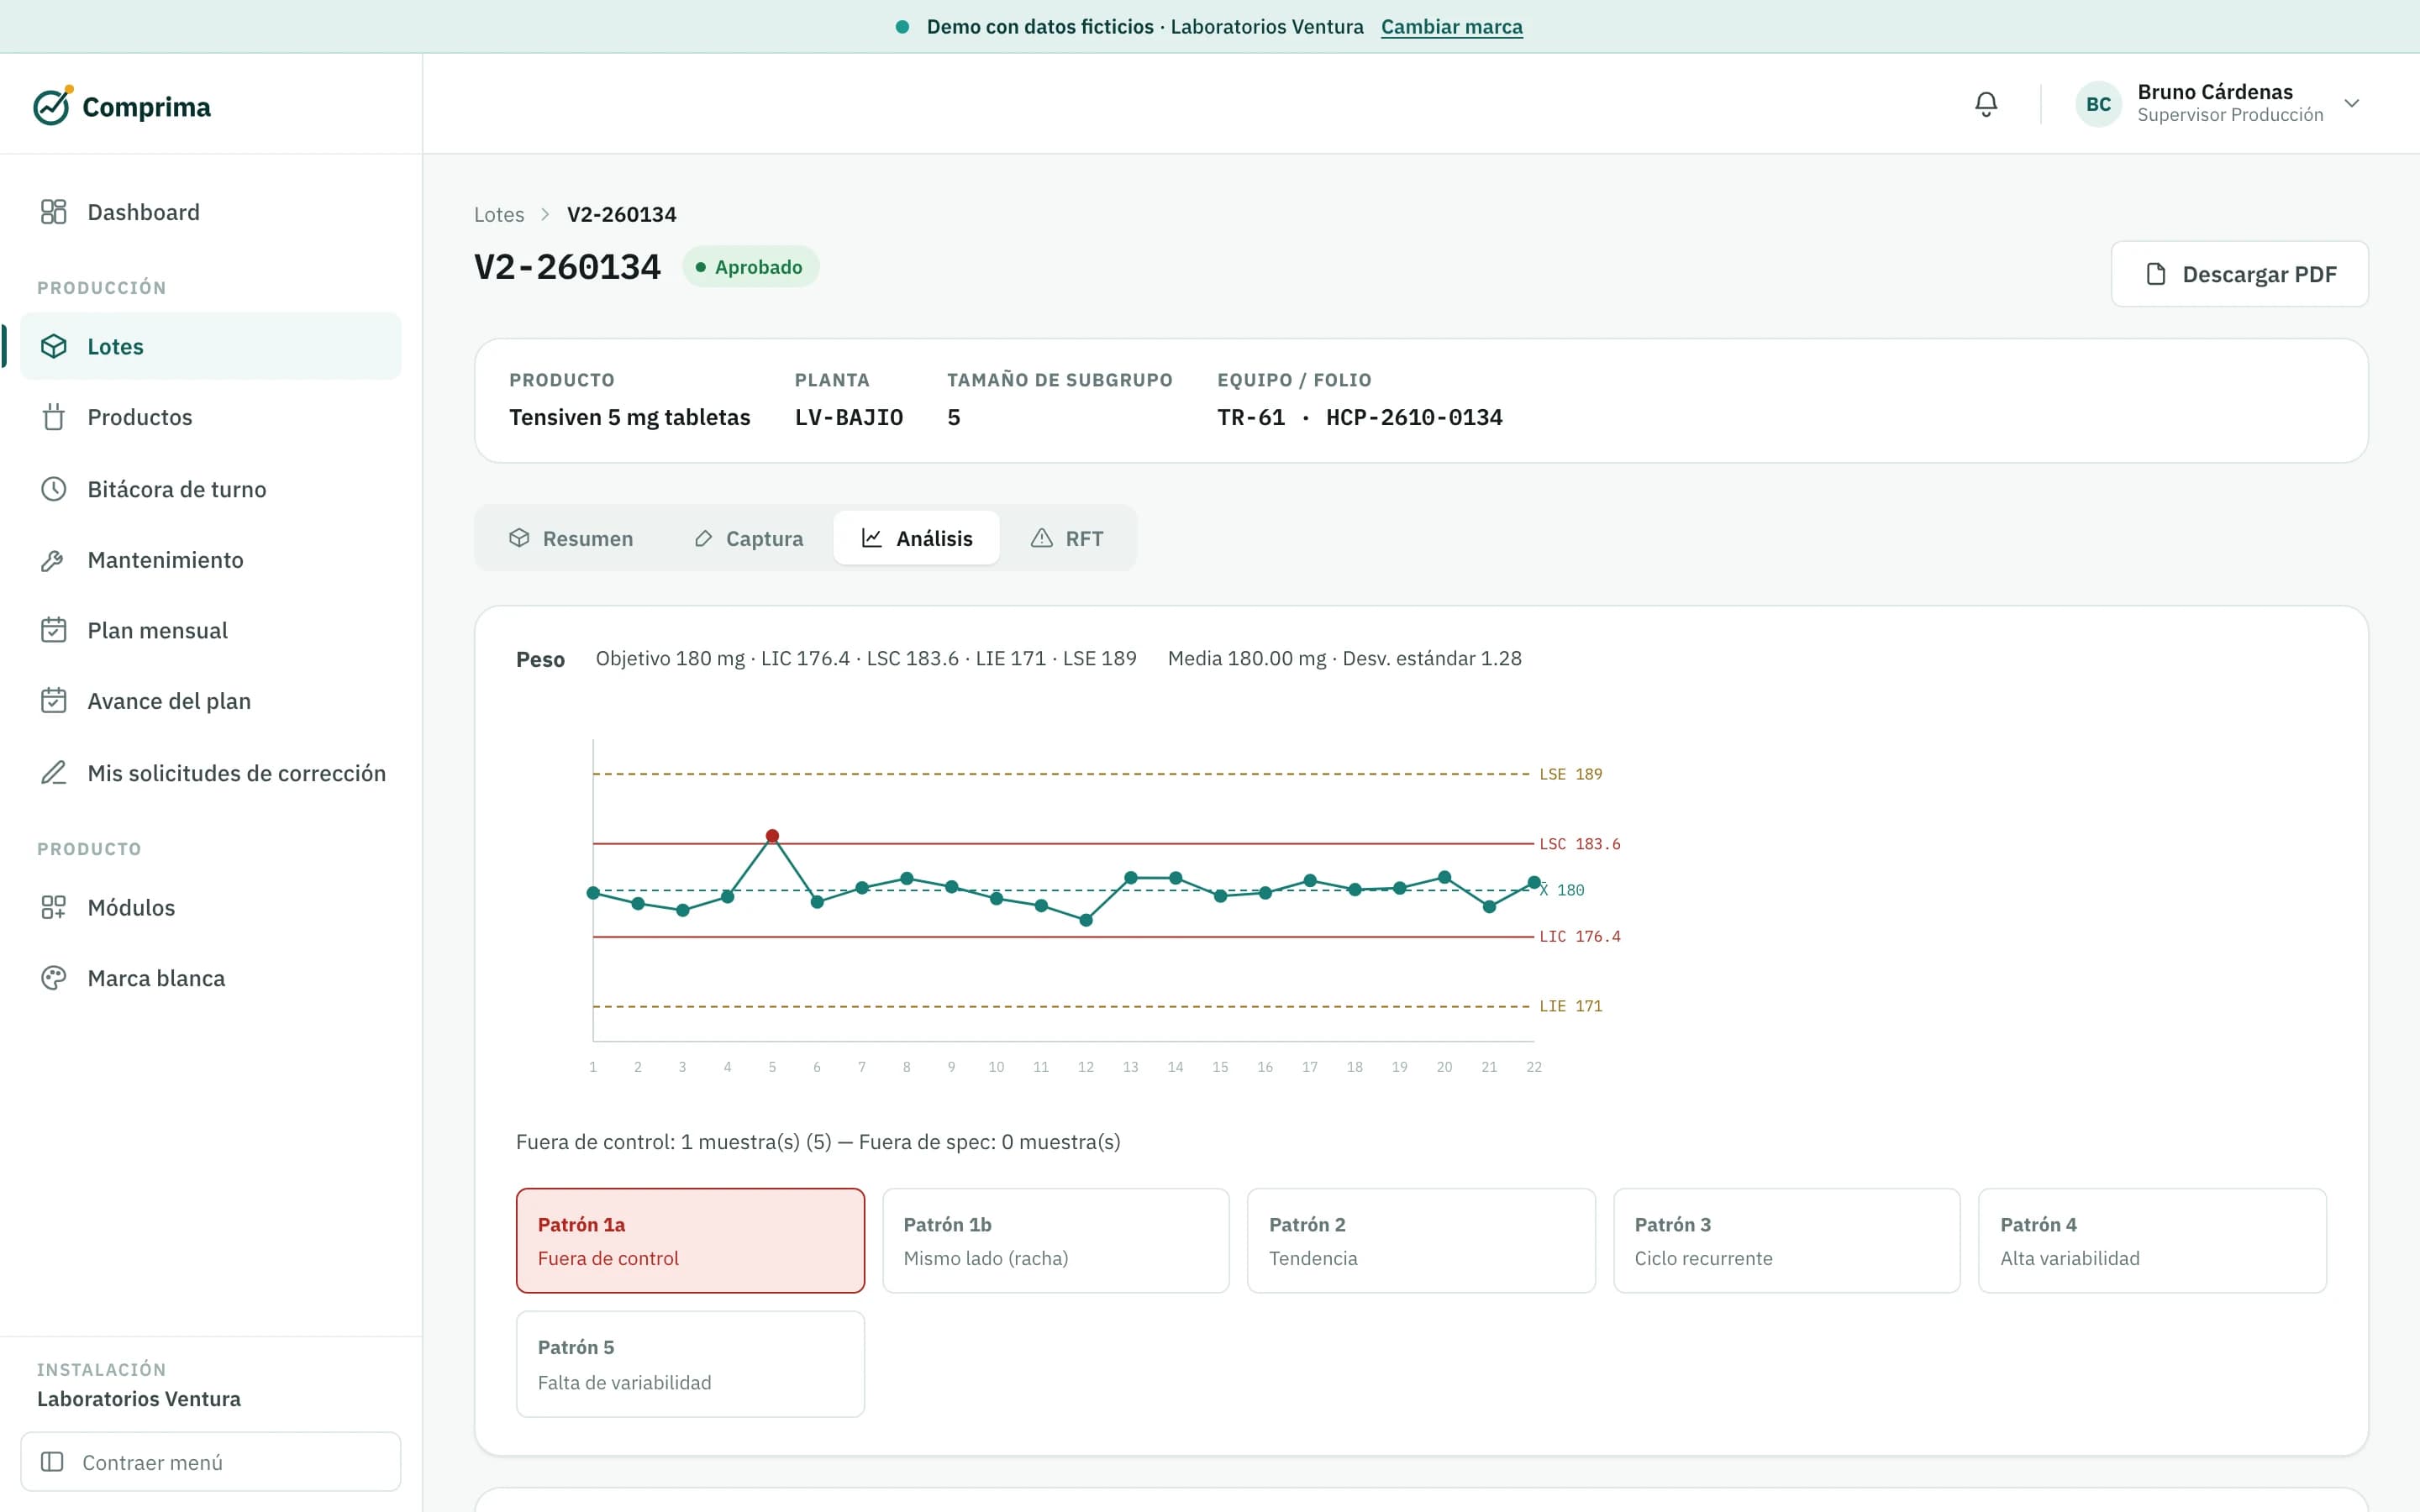
Task: Select the Análisis tab
Action: point(916,538)
